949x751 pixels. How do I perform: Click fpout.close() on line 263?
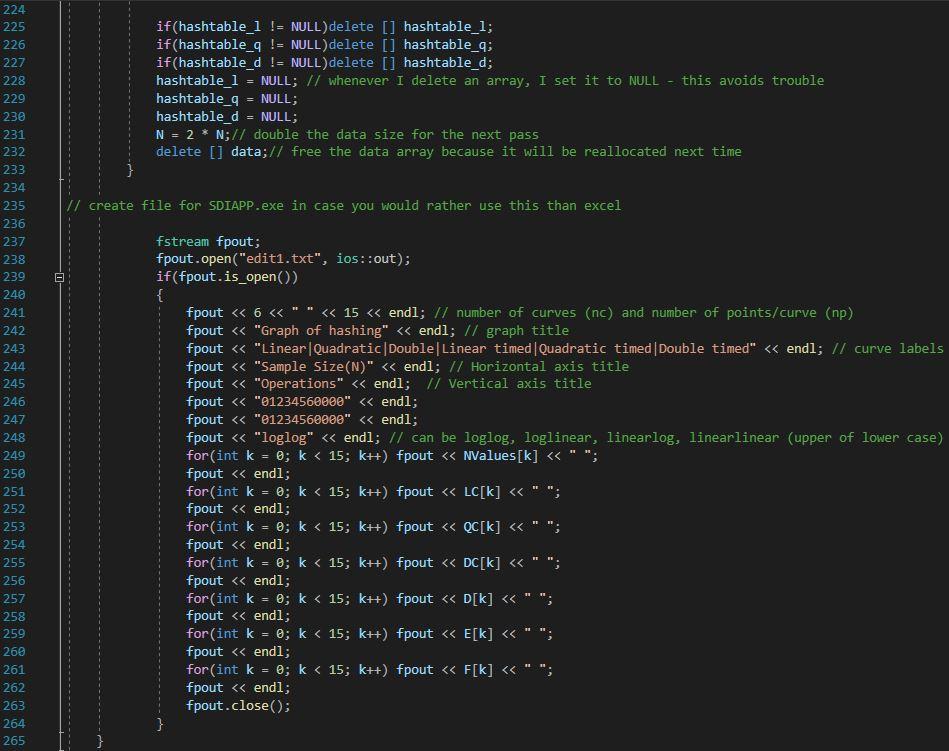click(236, 705)
